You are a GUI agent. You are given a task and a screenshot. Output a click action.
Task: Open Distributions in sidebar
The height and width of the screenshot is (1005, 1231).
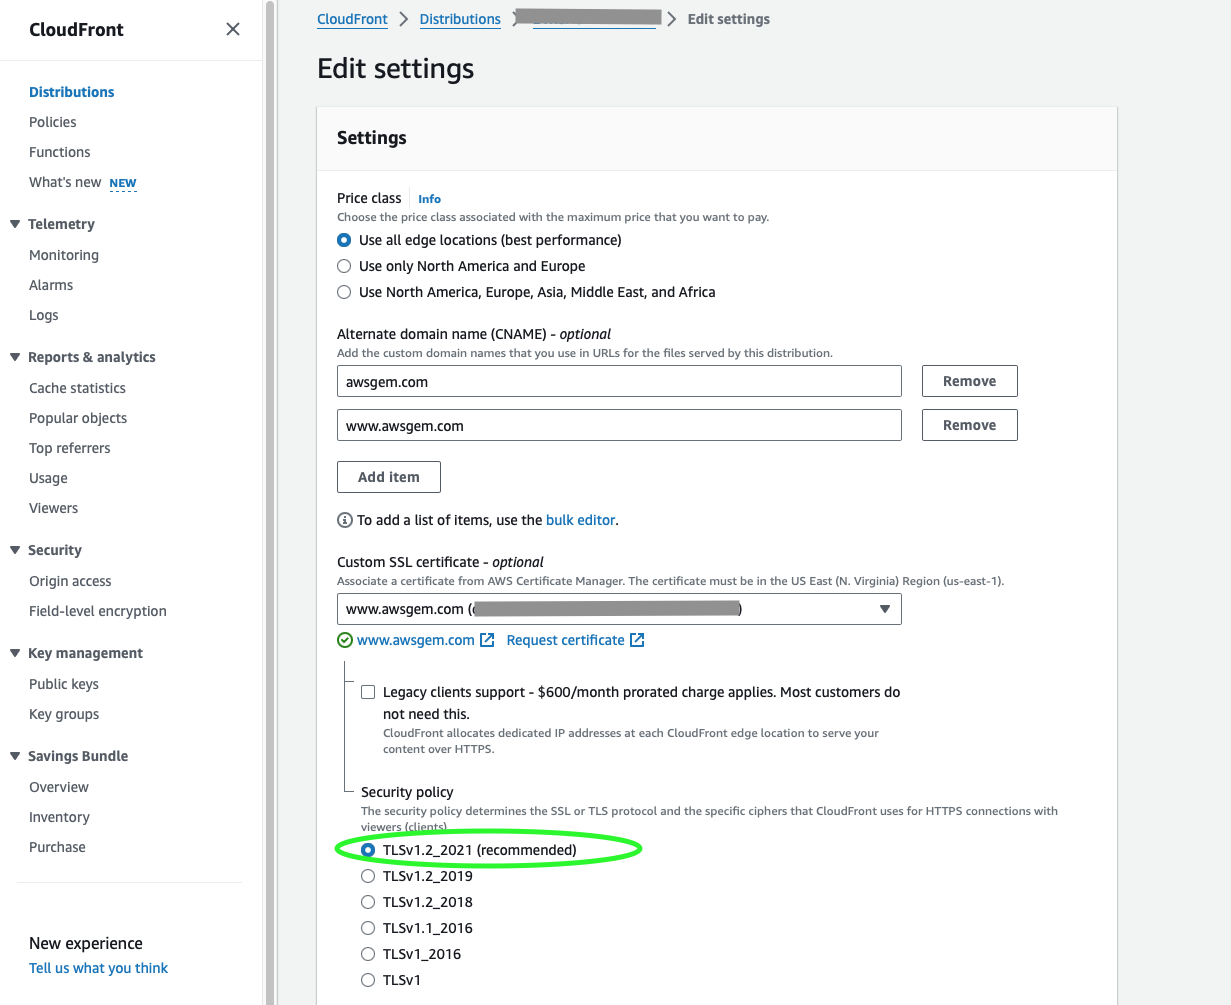click(72, 92)
